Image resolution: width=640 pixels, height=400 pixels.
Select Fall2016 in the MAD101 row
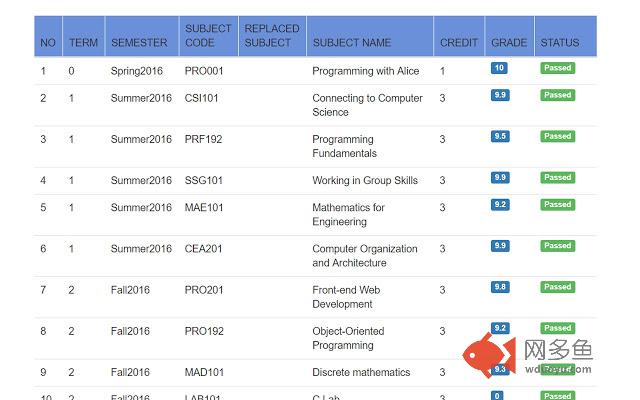coord(130,372)
